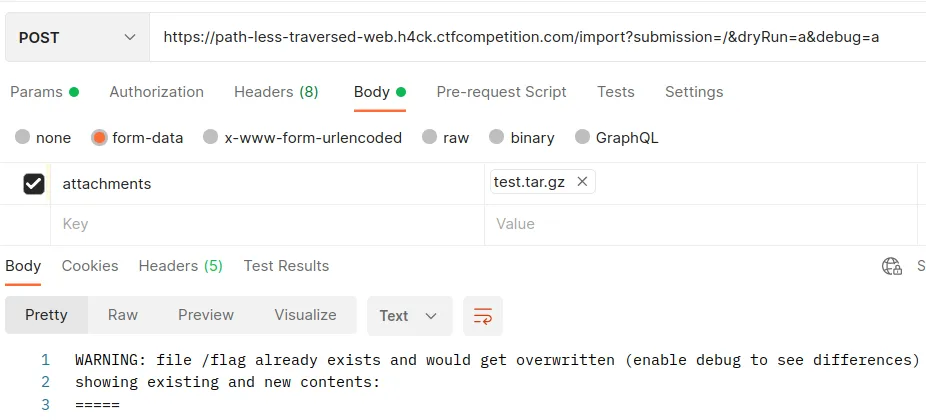This screenshot has height=420, width=926.
Task: Uncheck the attachments row checkbox
Action: pyautogui.click(x=34, y=184)
